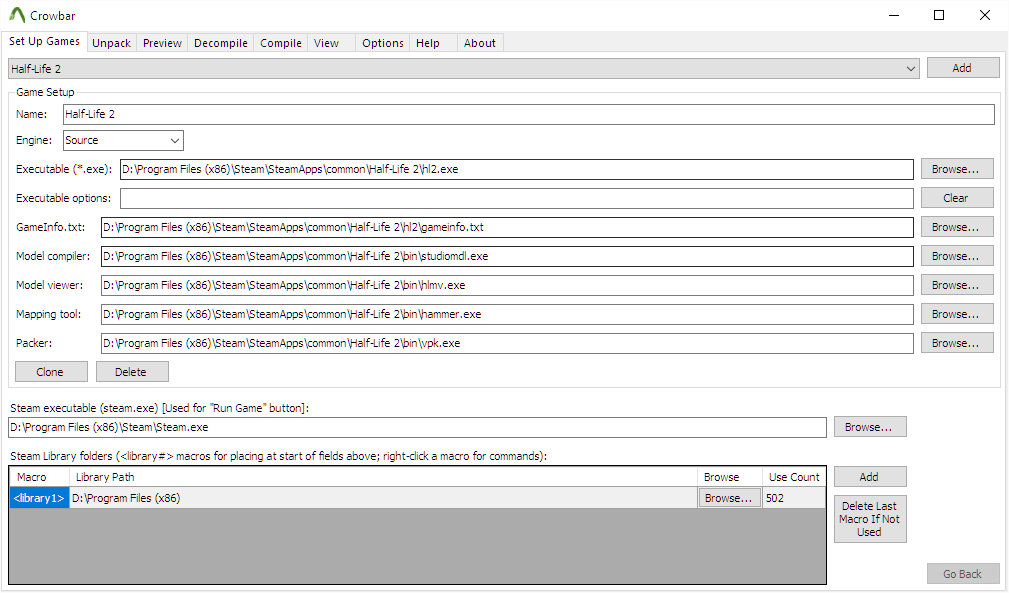Edit the game Name field
Screen dimensions: 1009x593
click(529, 114)
